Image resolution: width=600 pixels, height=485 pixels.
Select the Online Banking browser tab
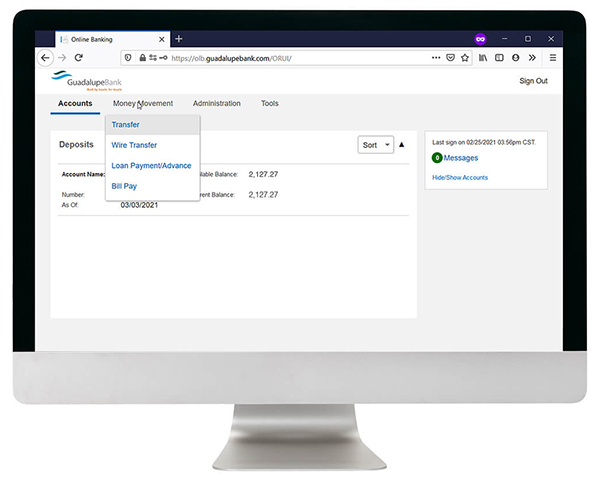click(x=112, y=39)
